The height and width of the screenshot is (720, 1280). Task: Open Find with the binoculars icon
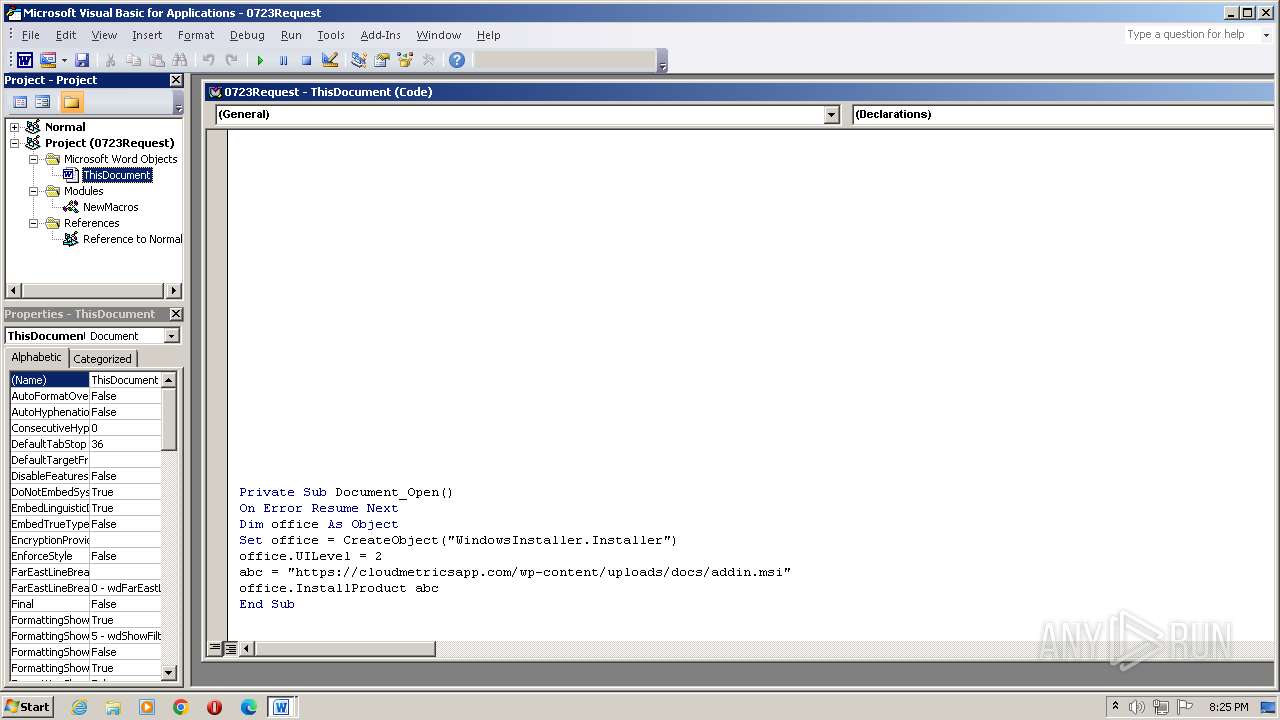click(x=180, y=60)
